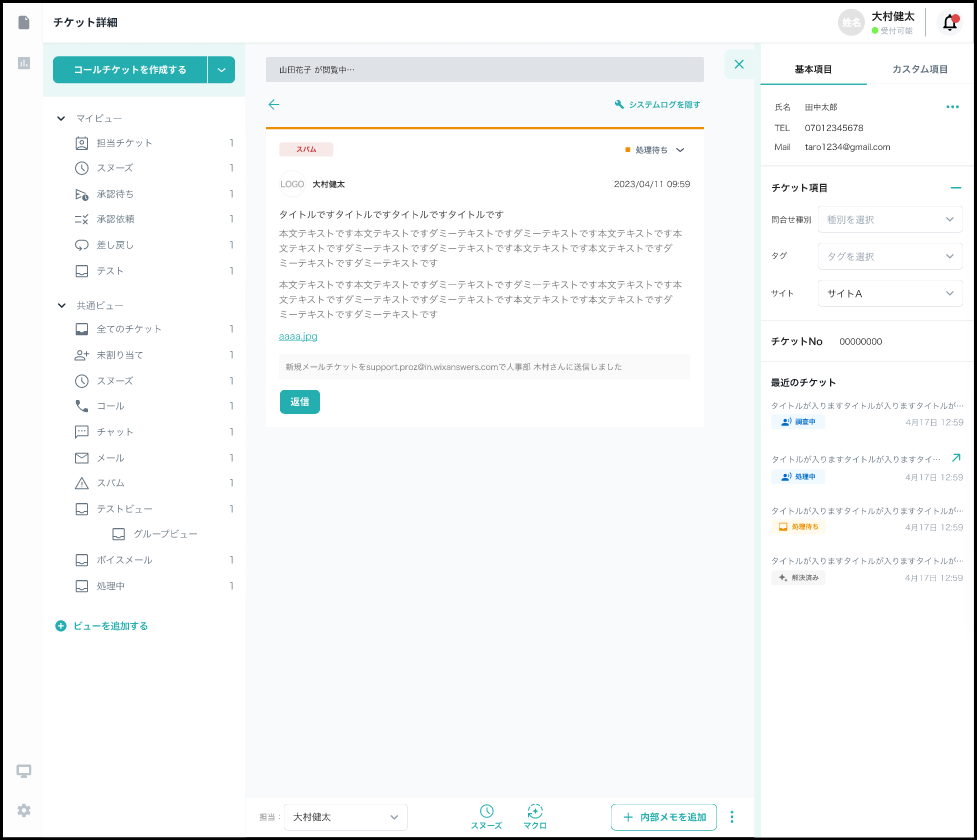Click the Snooze clock icon at bottom
This screenshot has width=977, height=840.
point(486,811)
